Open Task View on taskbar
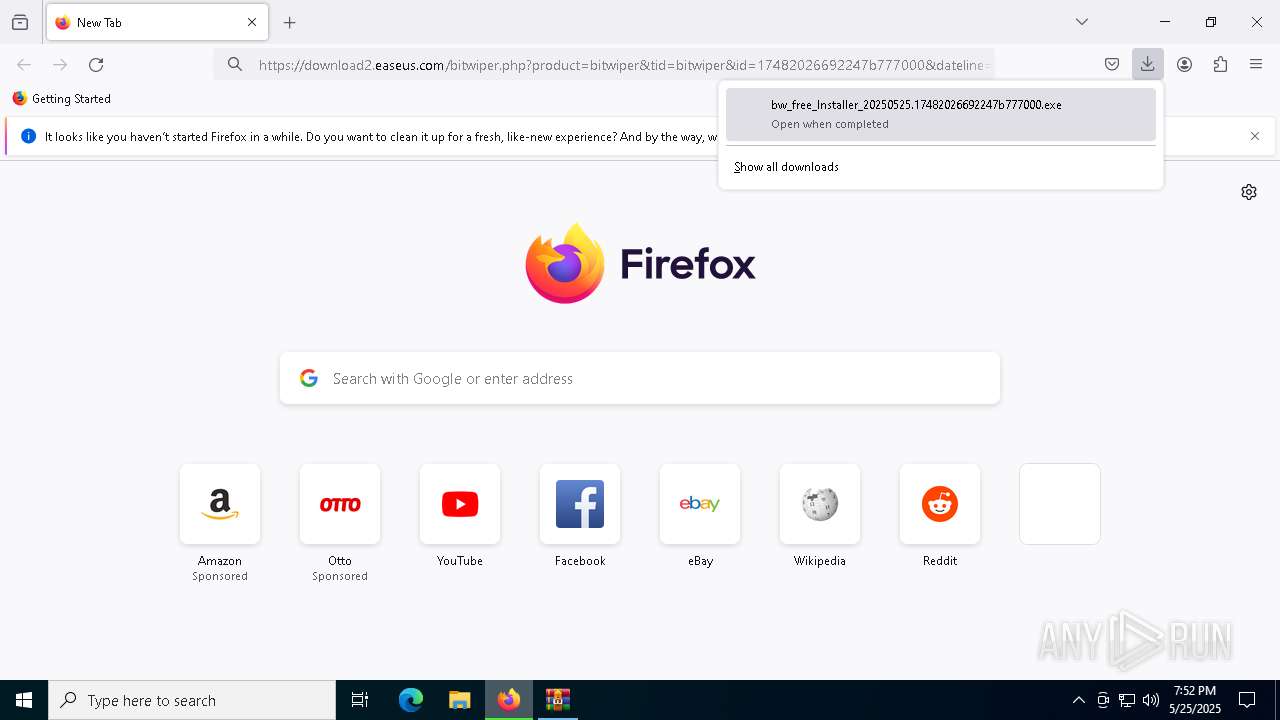Screen dimensions: 1280x720 point(360,700)
